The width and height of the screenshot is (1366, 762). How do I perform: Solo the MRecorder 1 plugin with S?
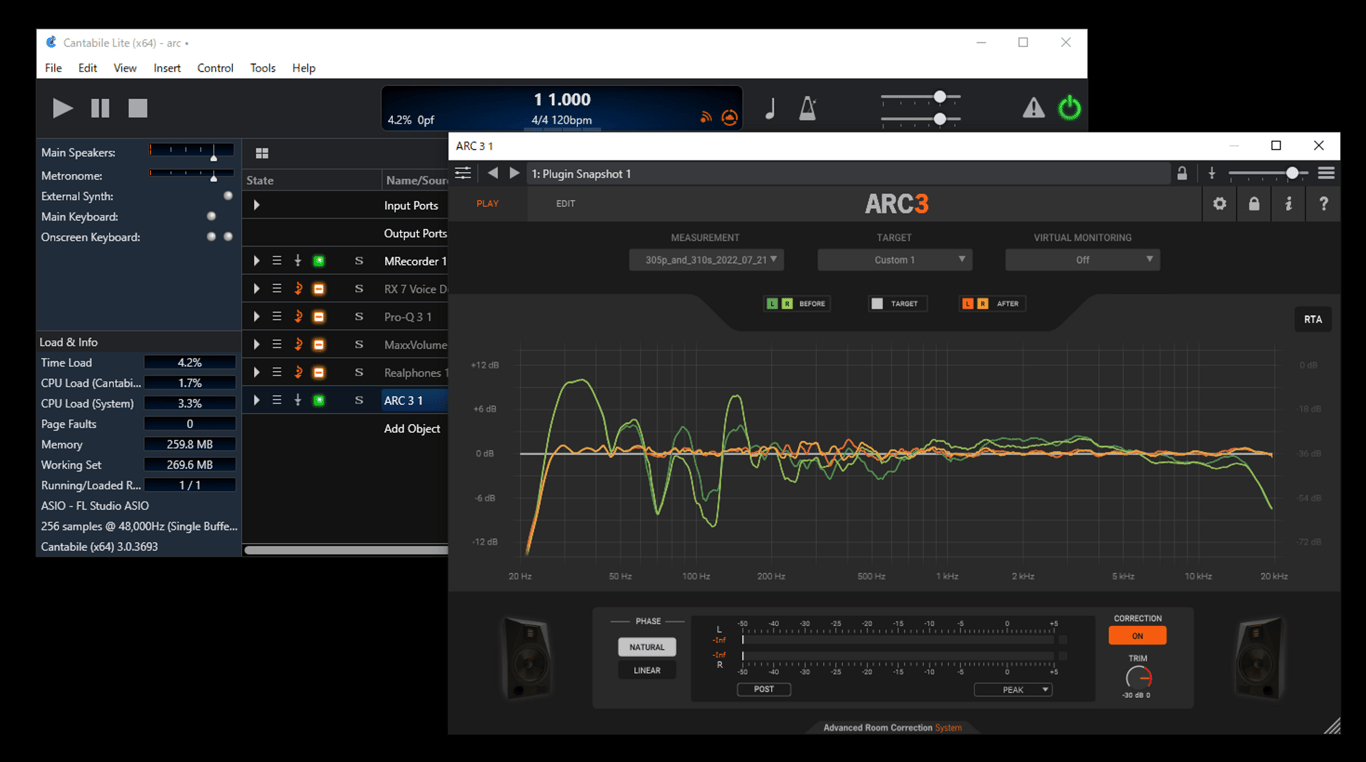click(x=359, y=261)
